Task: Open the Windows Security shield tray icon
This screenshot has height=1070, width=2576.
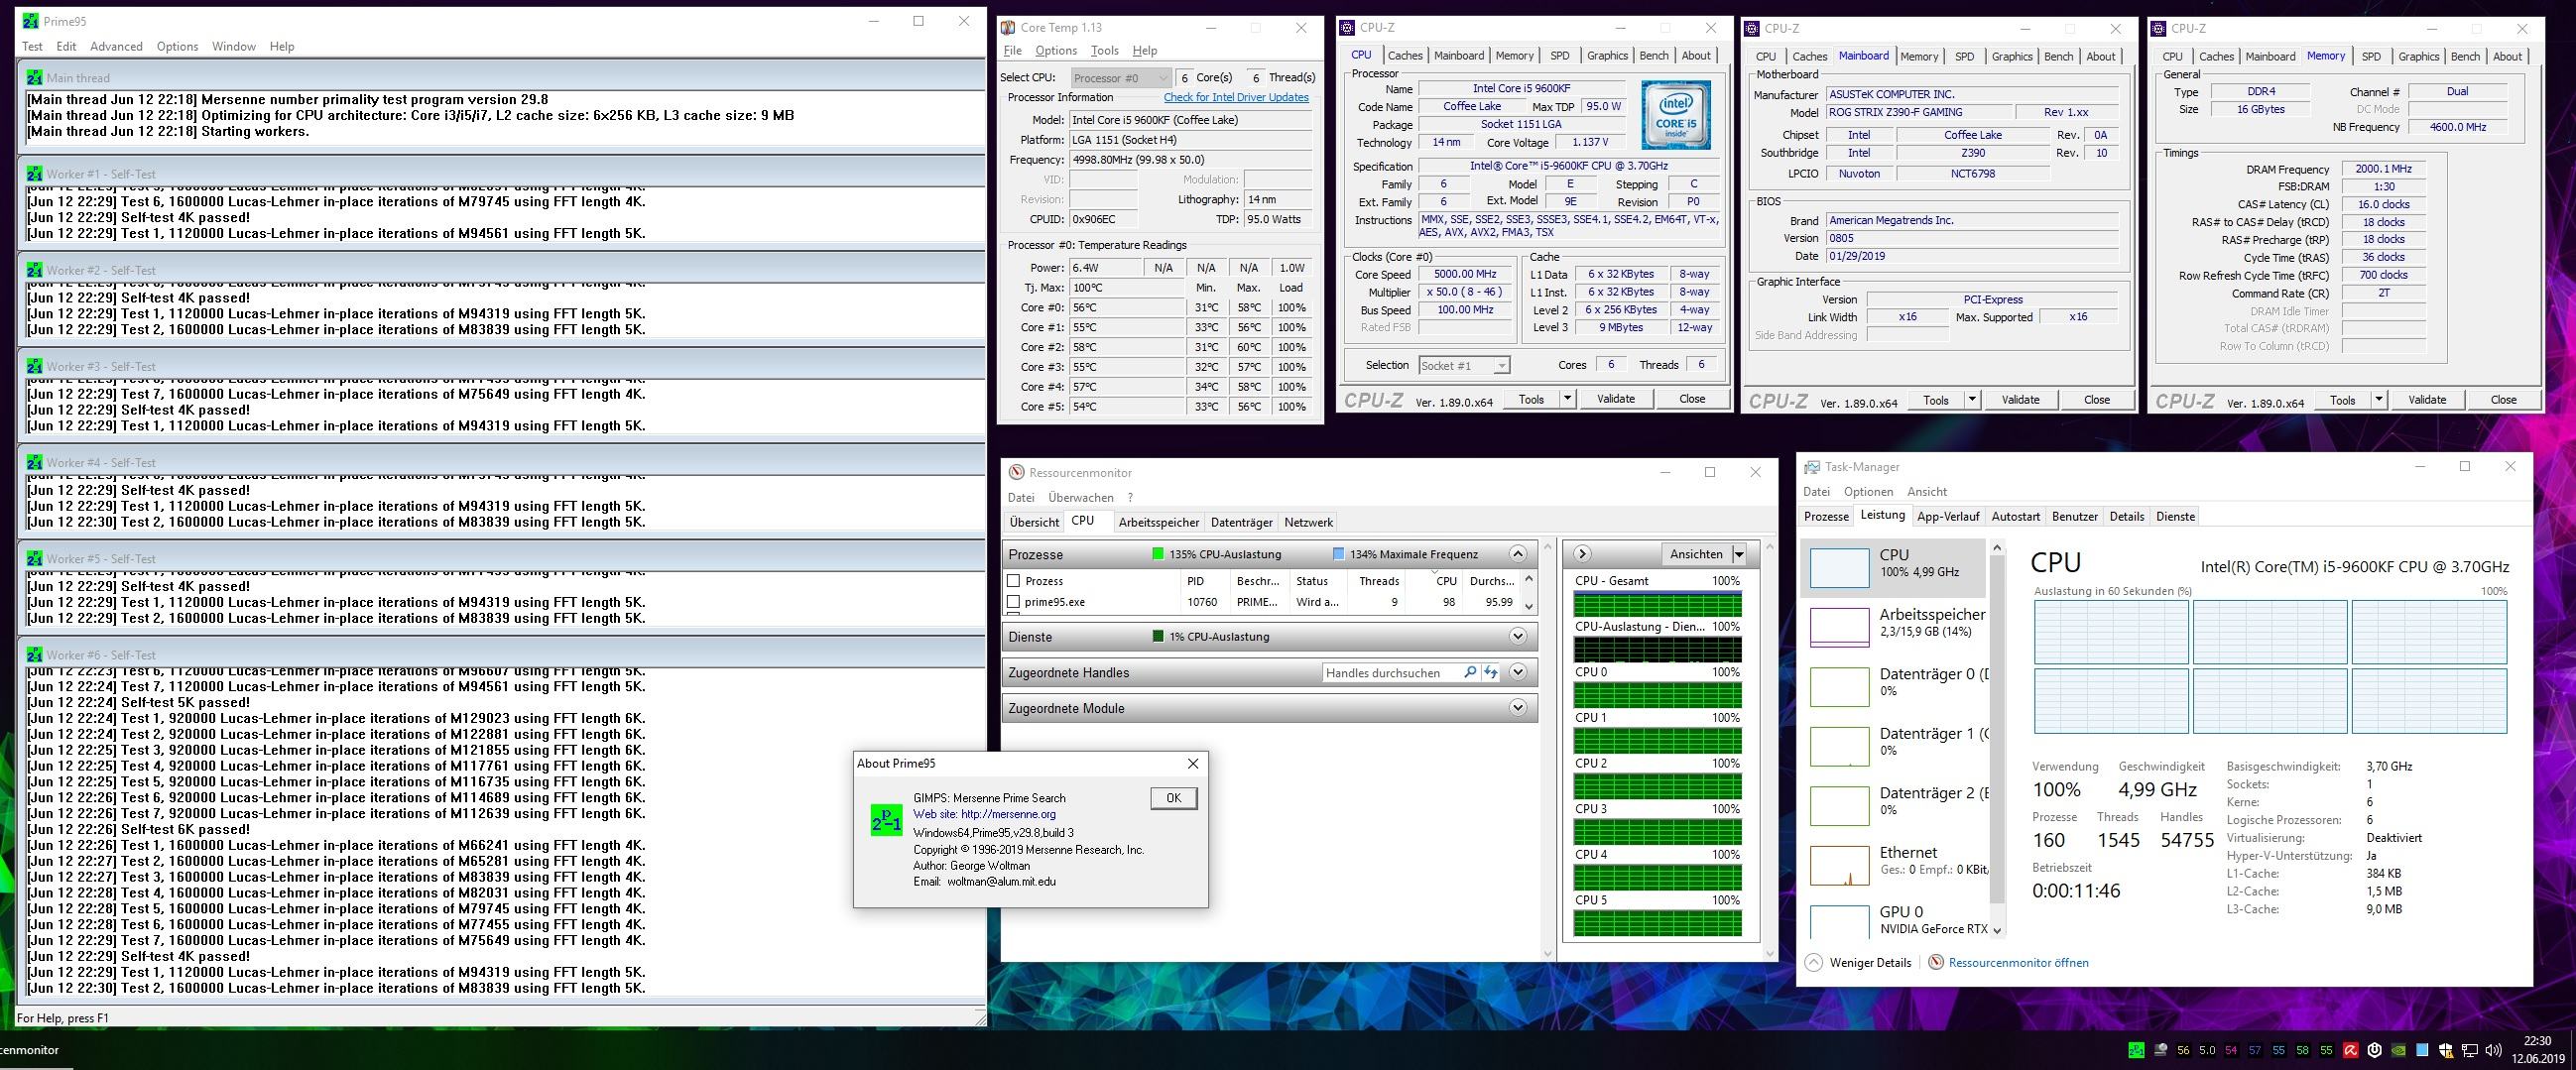Action: [2446, 1050]
